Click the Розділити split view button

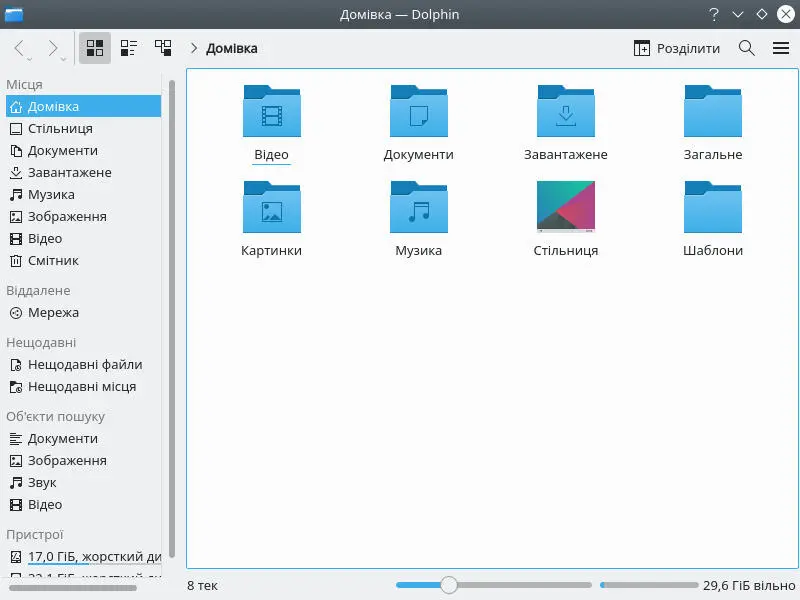pyautogui.click(x=677, y=48)
